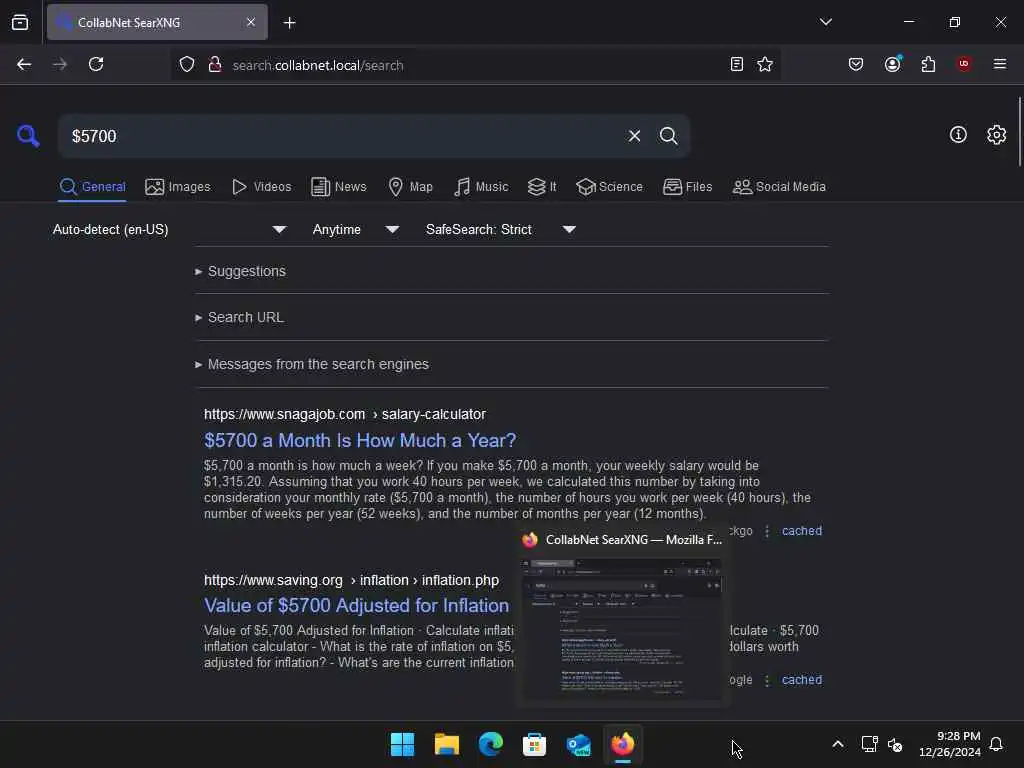
Task: Switch to the It category tab
Action: tap(542, 187)
